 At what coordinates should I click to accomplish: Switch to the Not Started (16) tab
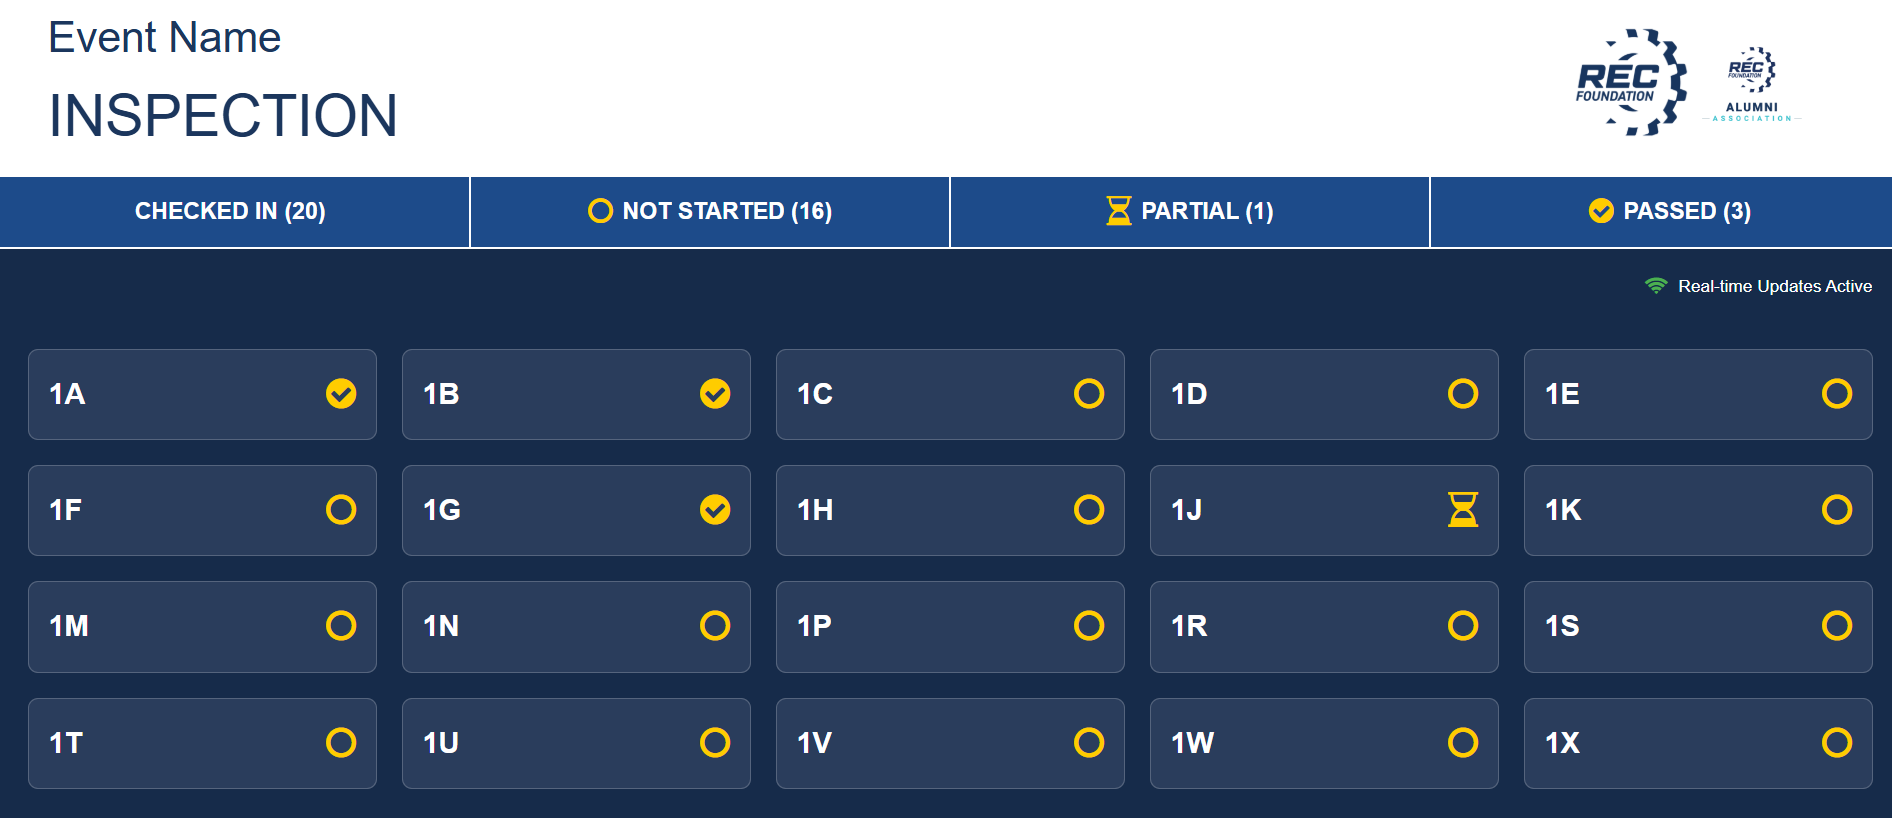click(x=710, y=212)
